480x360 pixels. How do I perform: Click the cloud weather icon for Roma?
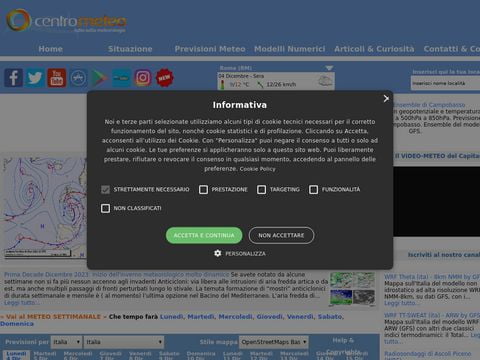tap(324, 81)
